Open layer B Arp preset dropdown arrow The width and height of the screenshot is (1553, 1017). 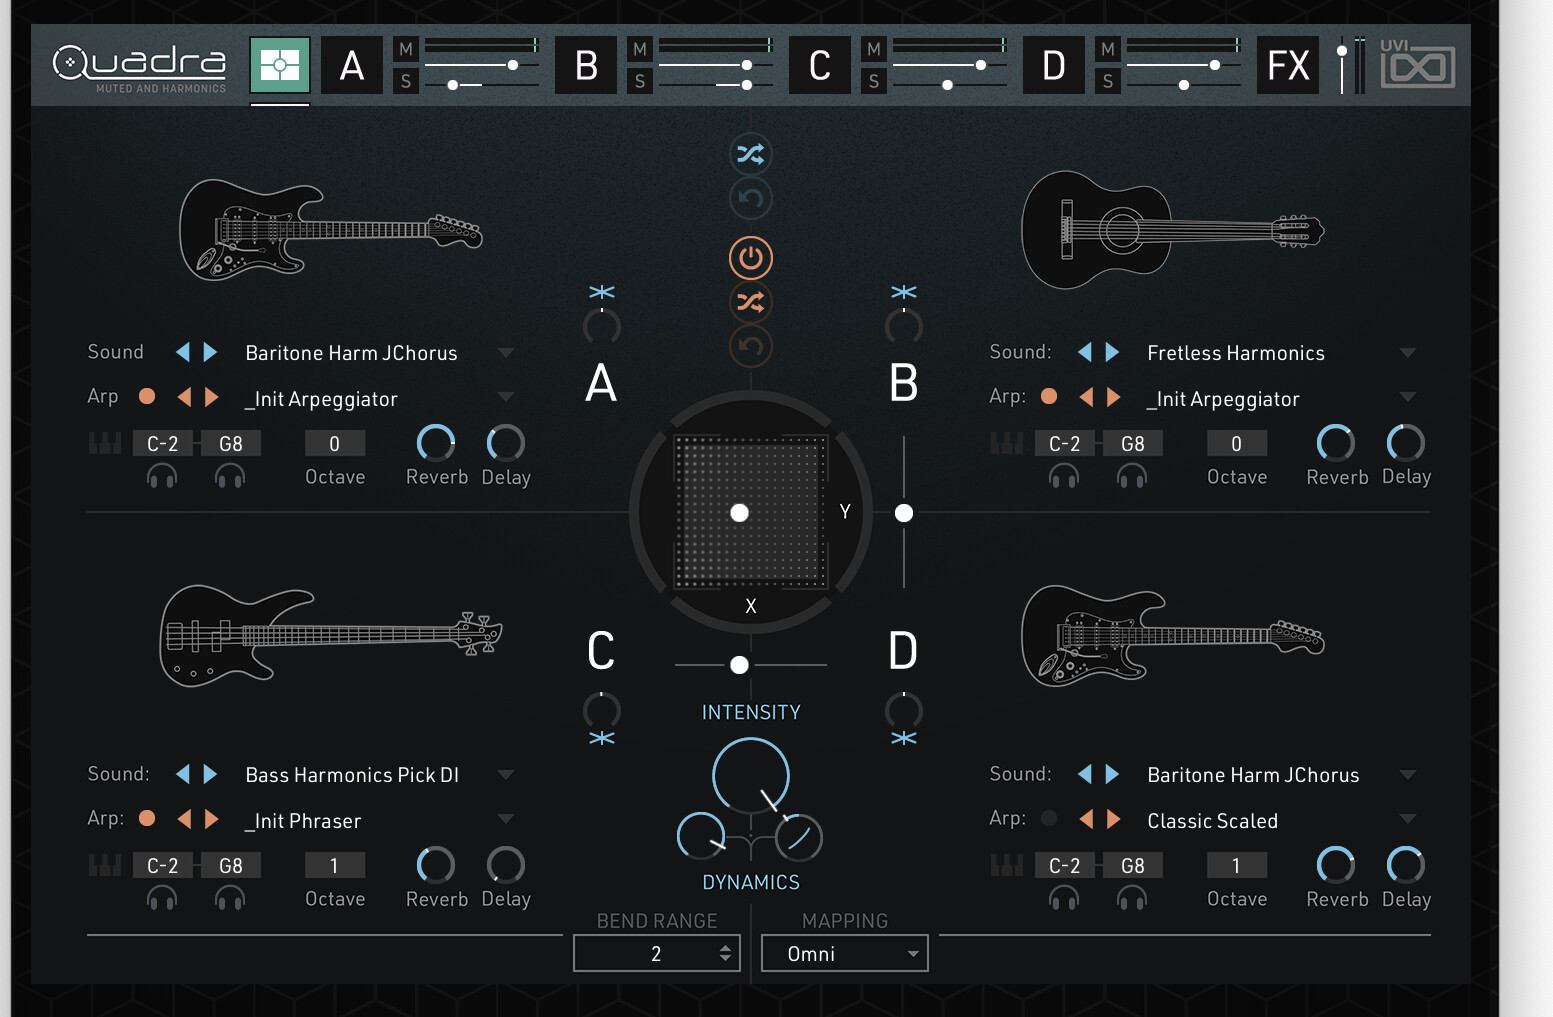coord(1408,397)
